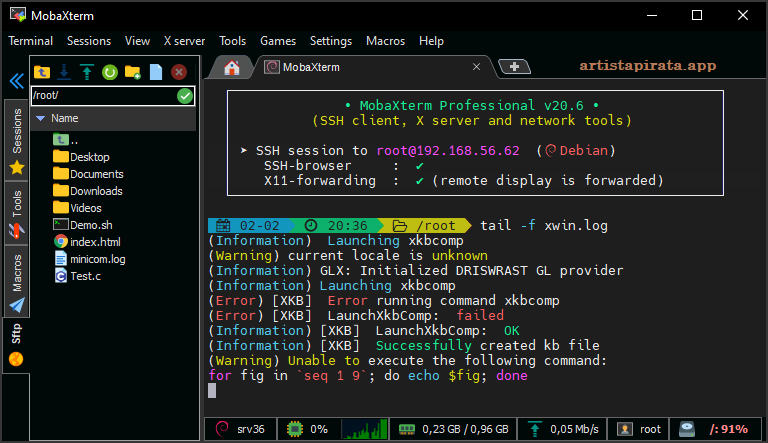Click the /root/ path input field
The width and height of the screenshot is (768, 443).
[100, 96]
